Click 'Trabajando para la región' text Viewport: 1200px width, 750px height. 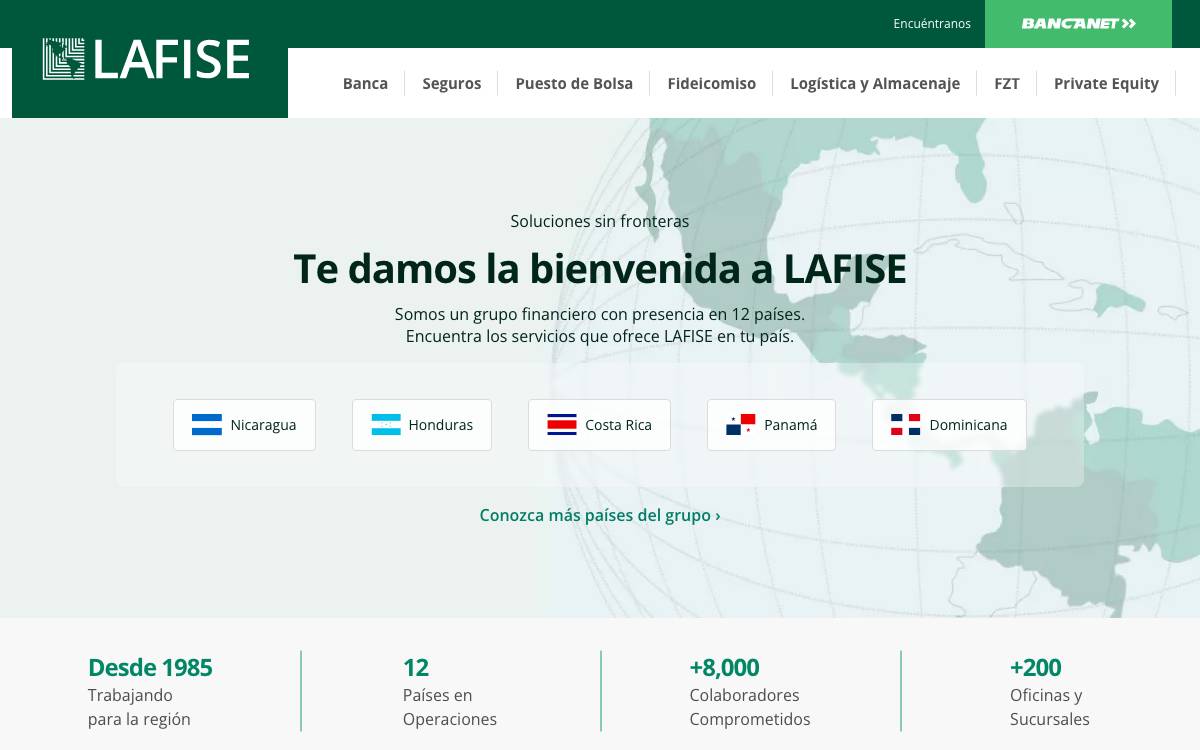tap(139, 707)
